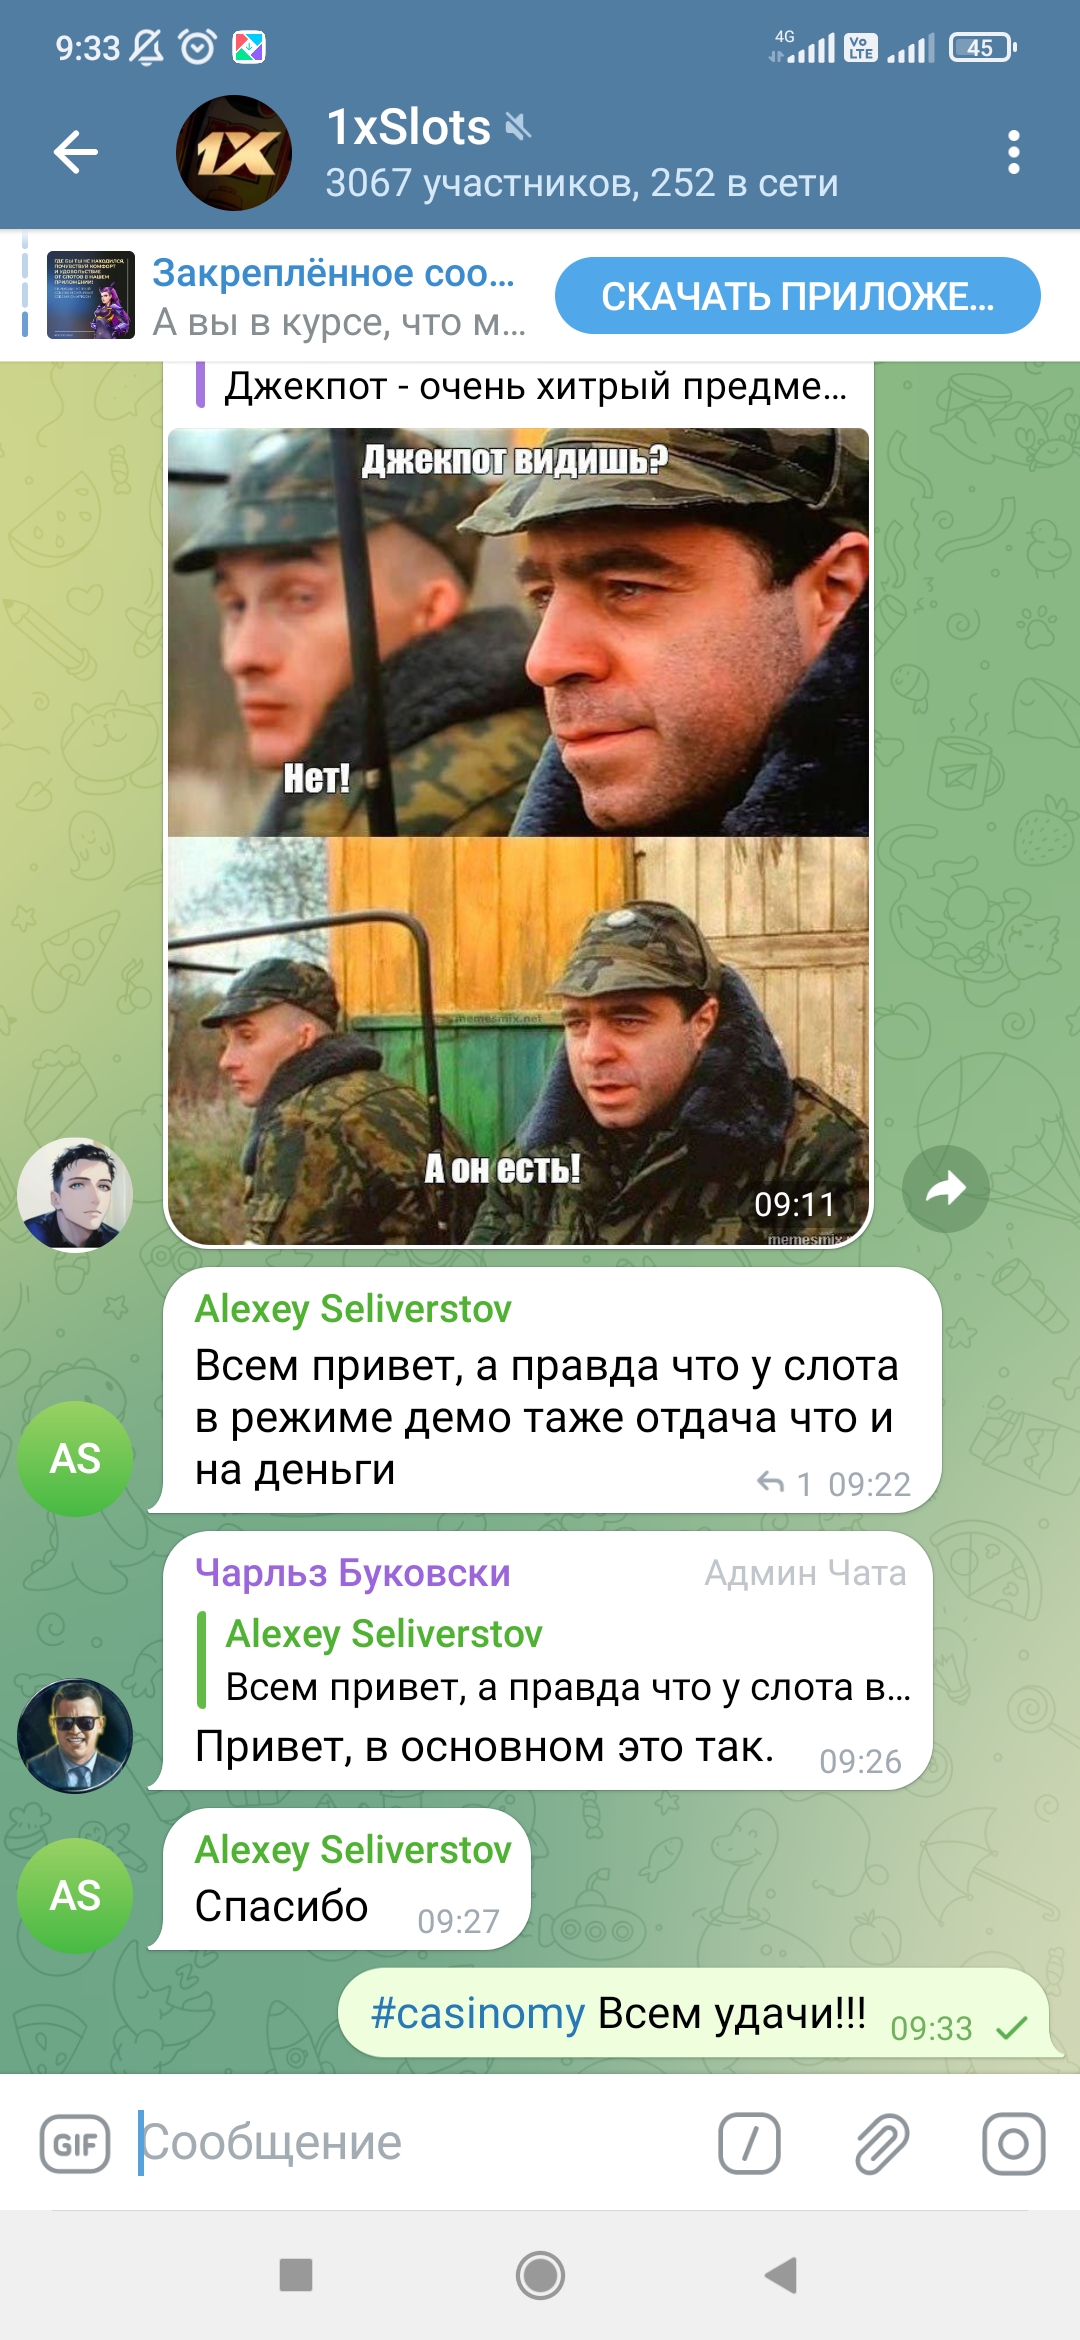
Task: Open the Джекпот видишь meme image
Action: pos(518,837)
